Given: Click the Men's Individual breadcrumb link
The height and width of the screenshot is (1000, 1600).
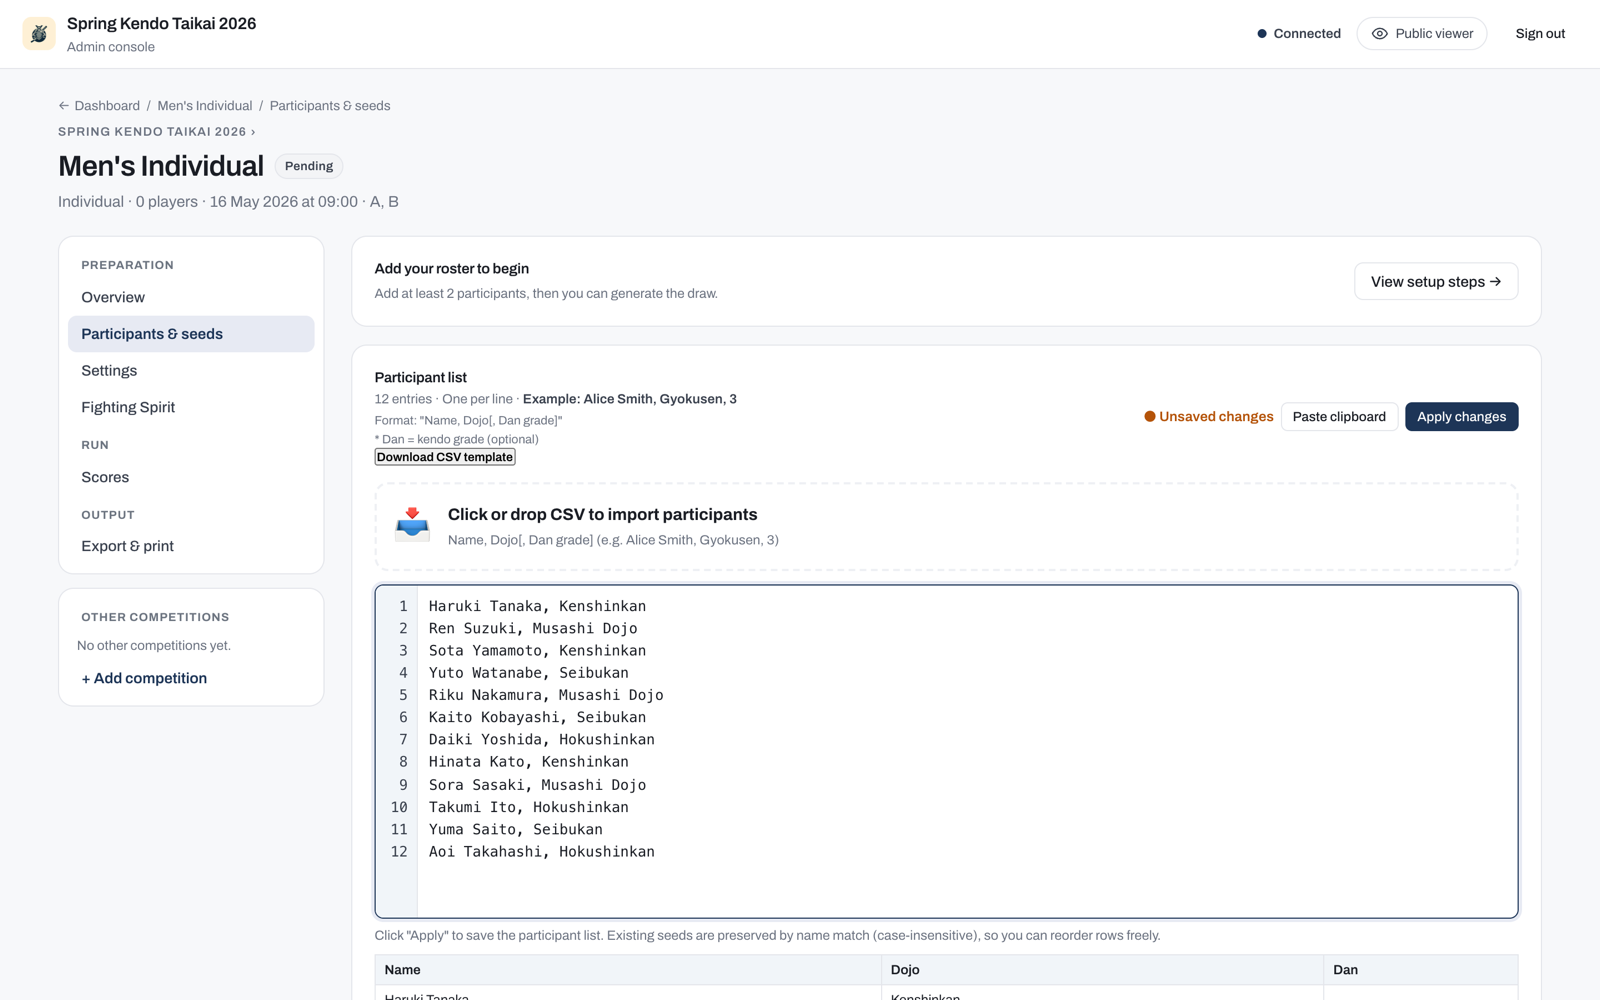Looking at the screenshot, I should (x=205, y=106).
